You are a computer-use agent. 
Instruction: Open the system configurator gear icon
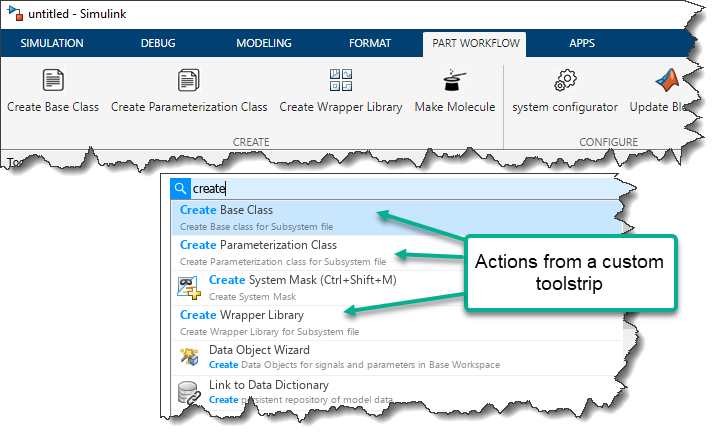tap(566, 80)
